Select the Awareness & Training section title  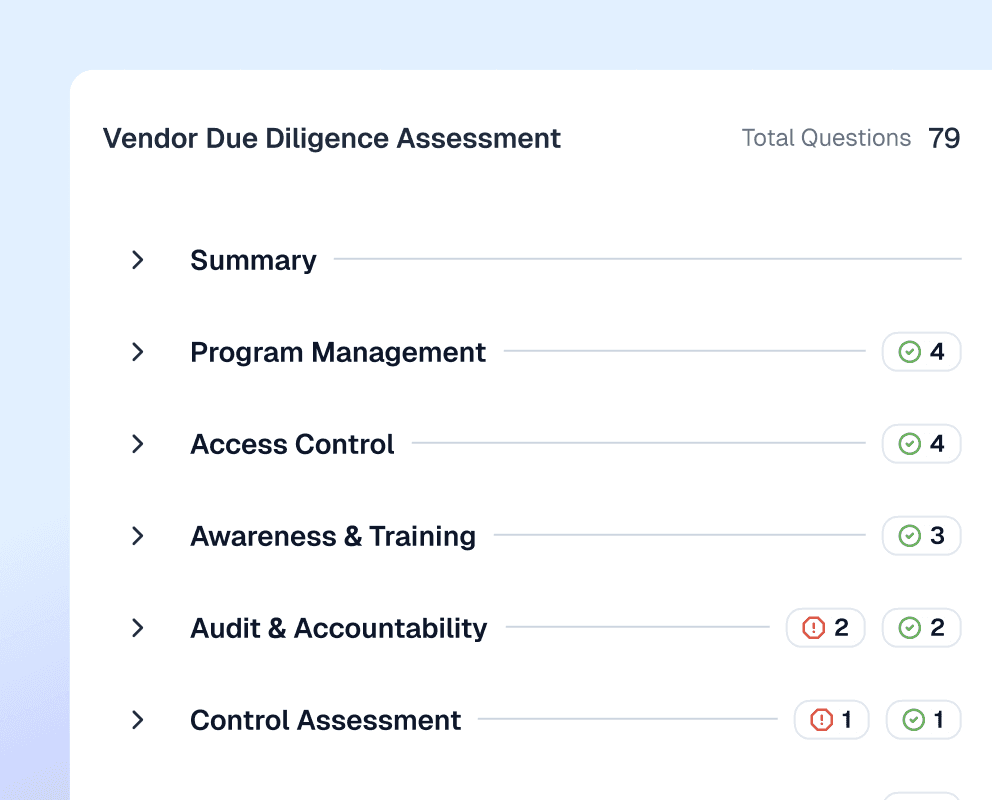pyautogui.click(x=333, y=536)
